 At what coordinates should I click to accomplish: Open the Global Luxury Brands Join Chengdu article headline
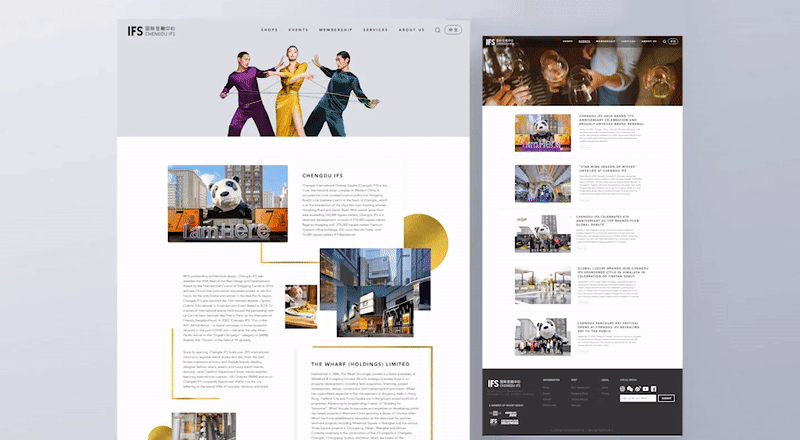pyautogui.click(x=613, y=272)
